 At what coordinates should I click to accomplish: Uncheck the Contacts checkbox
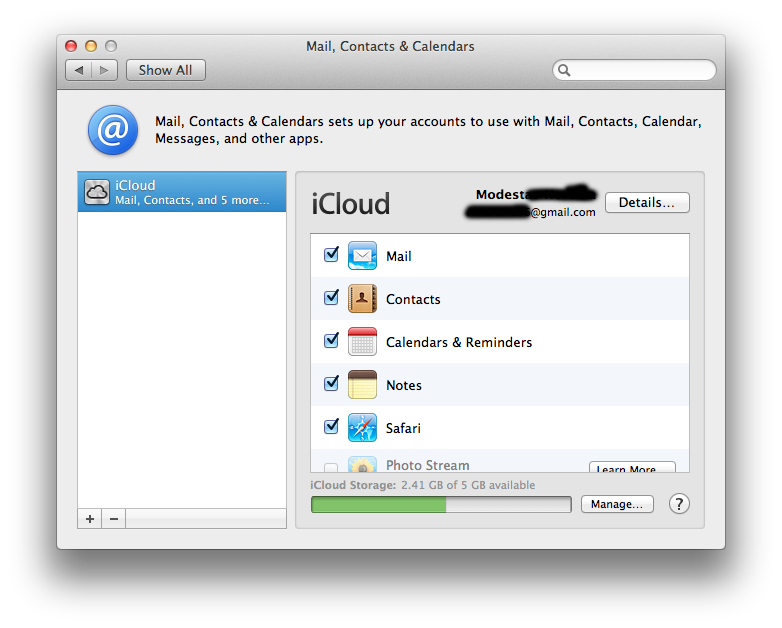331,297
